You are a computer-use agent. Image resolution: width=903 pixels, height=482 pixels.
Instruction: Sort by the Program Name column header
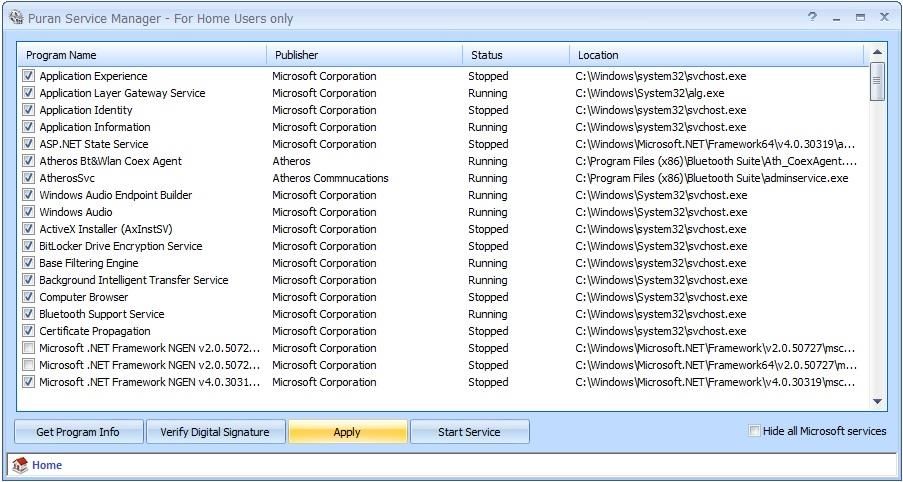pyautogui.click(x=142, y=55)
